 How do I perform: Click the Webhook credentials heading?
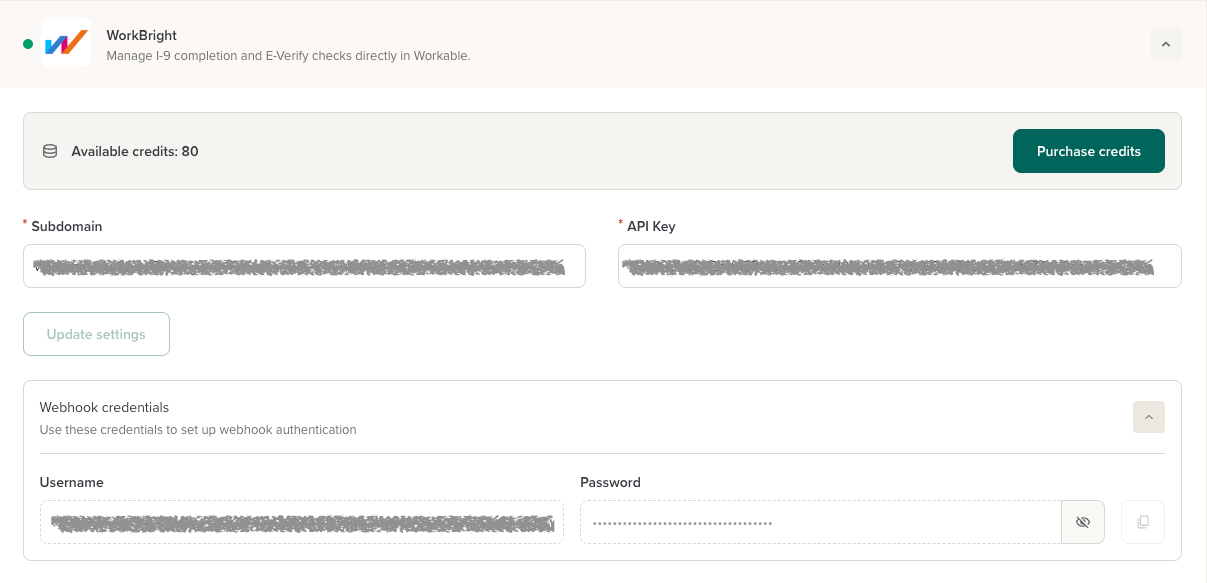(104, 407)
